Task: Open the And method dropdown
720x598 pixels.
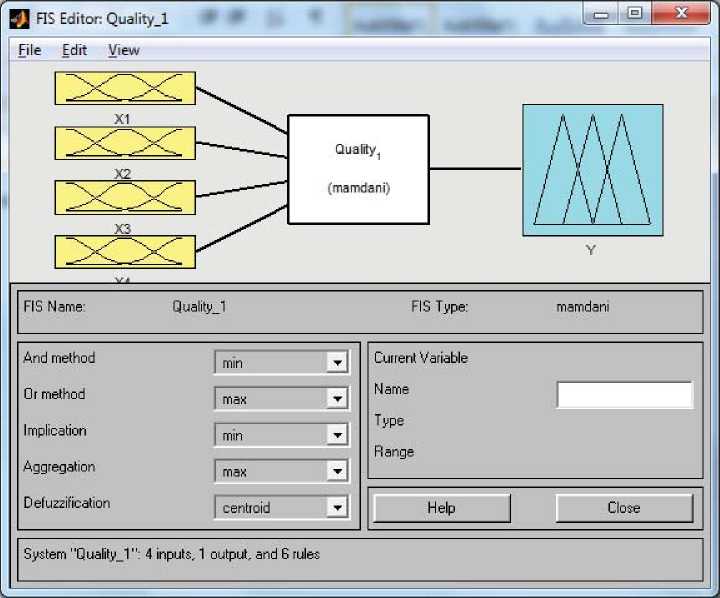Action: [281, 363]
